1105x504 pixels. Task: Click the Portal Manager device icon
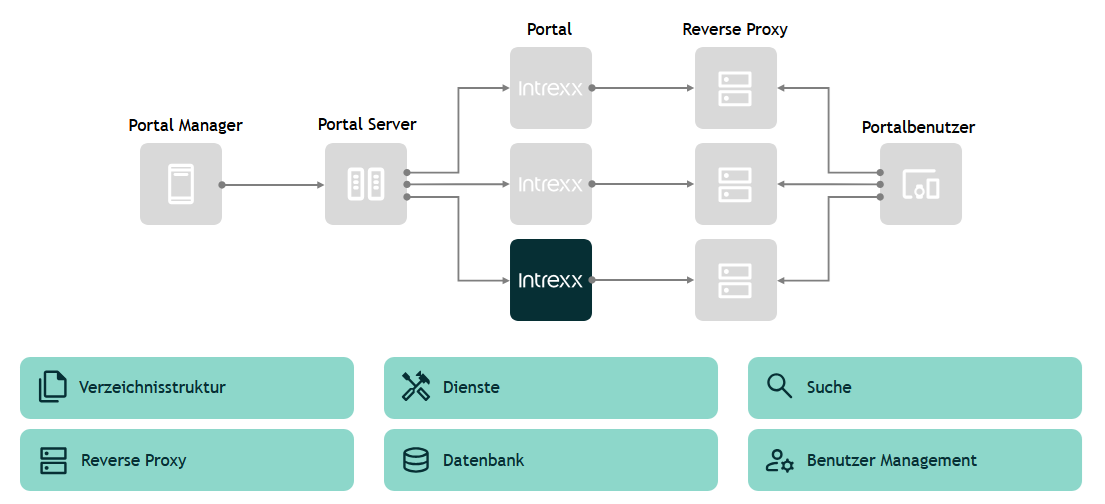[180, 184]
